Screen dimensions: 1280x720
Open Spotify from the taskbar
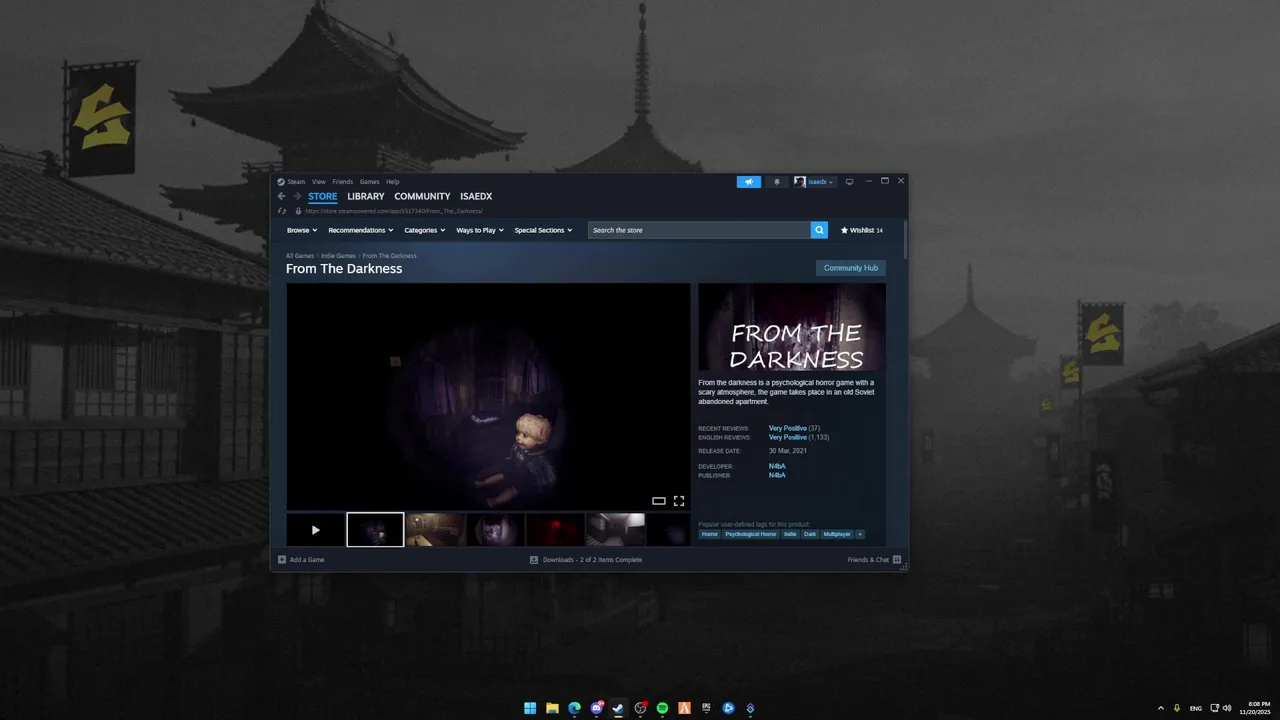[x=662, y=708]
